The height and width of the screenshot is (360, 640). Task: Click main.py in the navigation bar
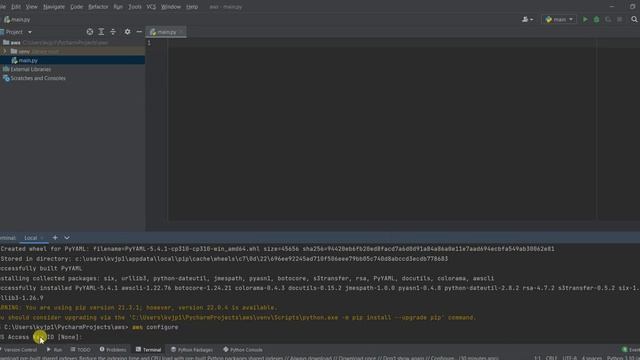[17, 20]
